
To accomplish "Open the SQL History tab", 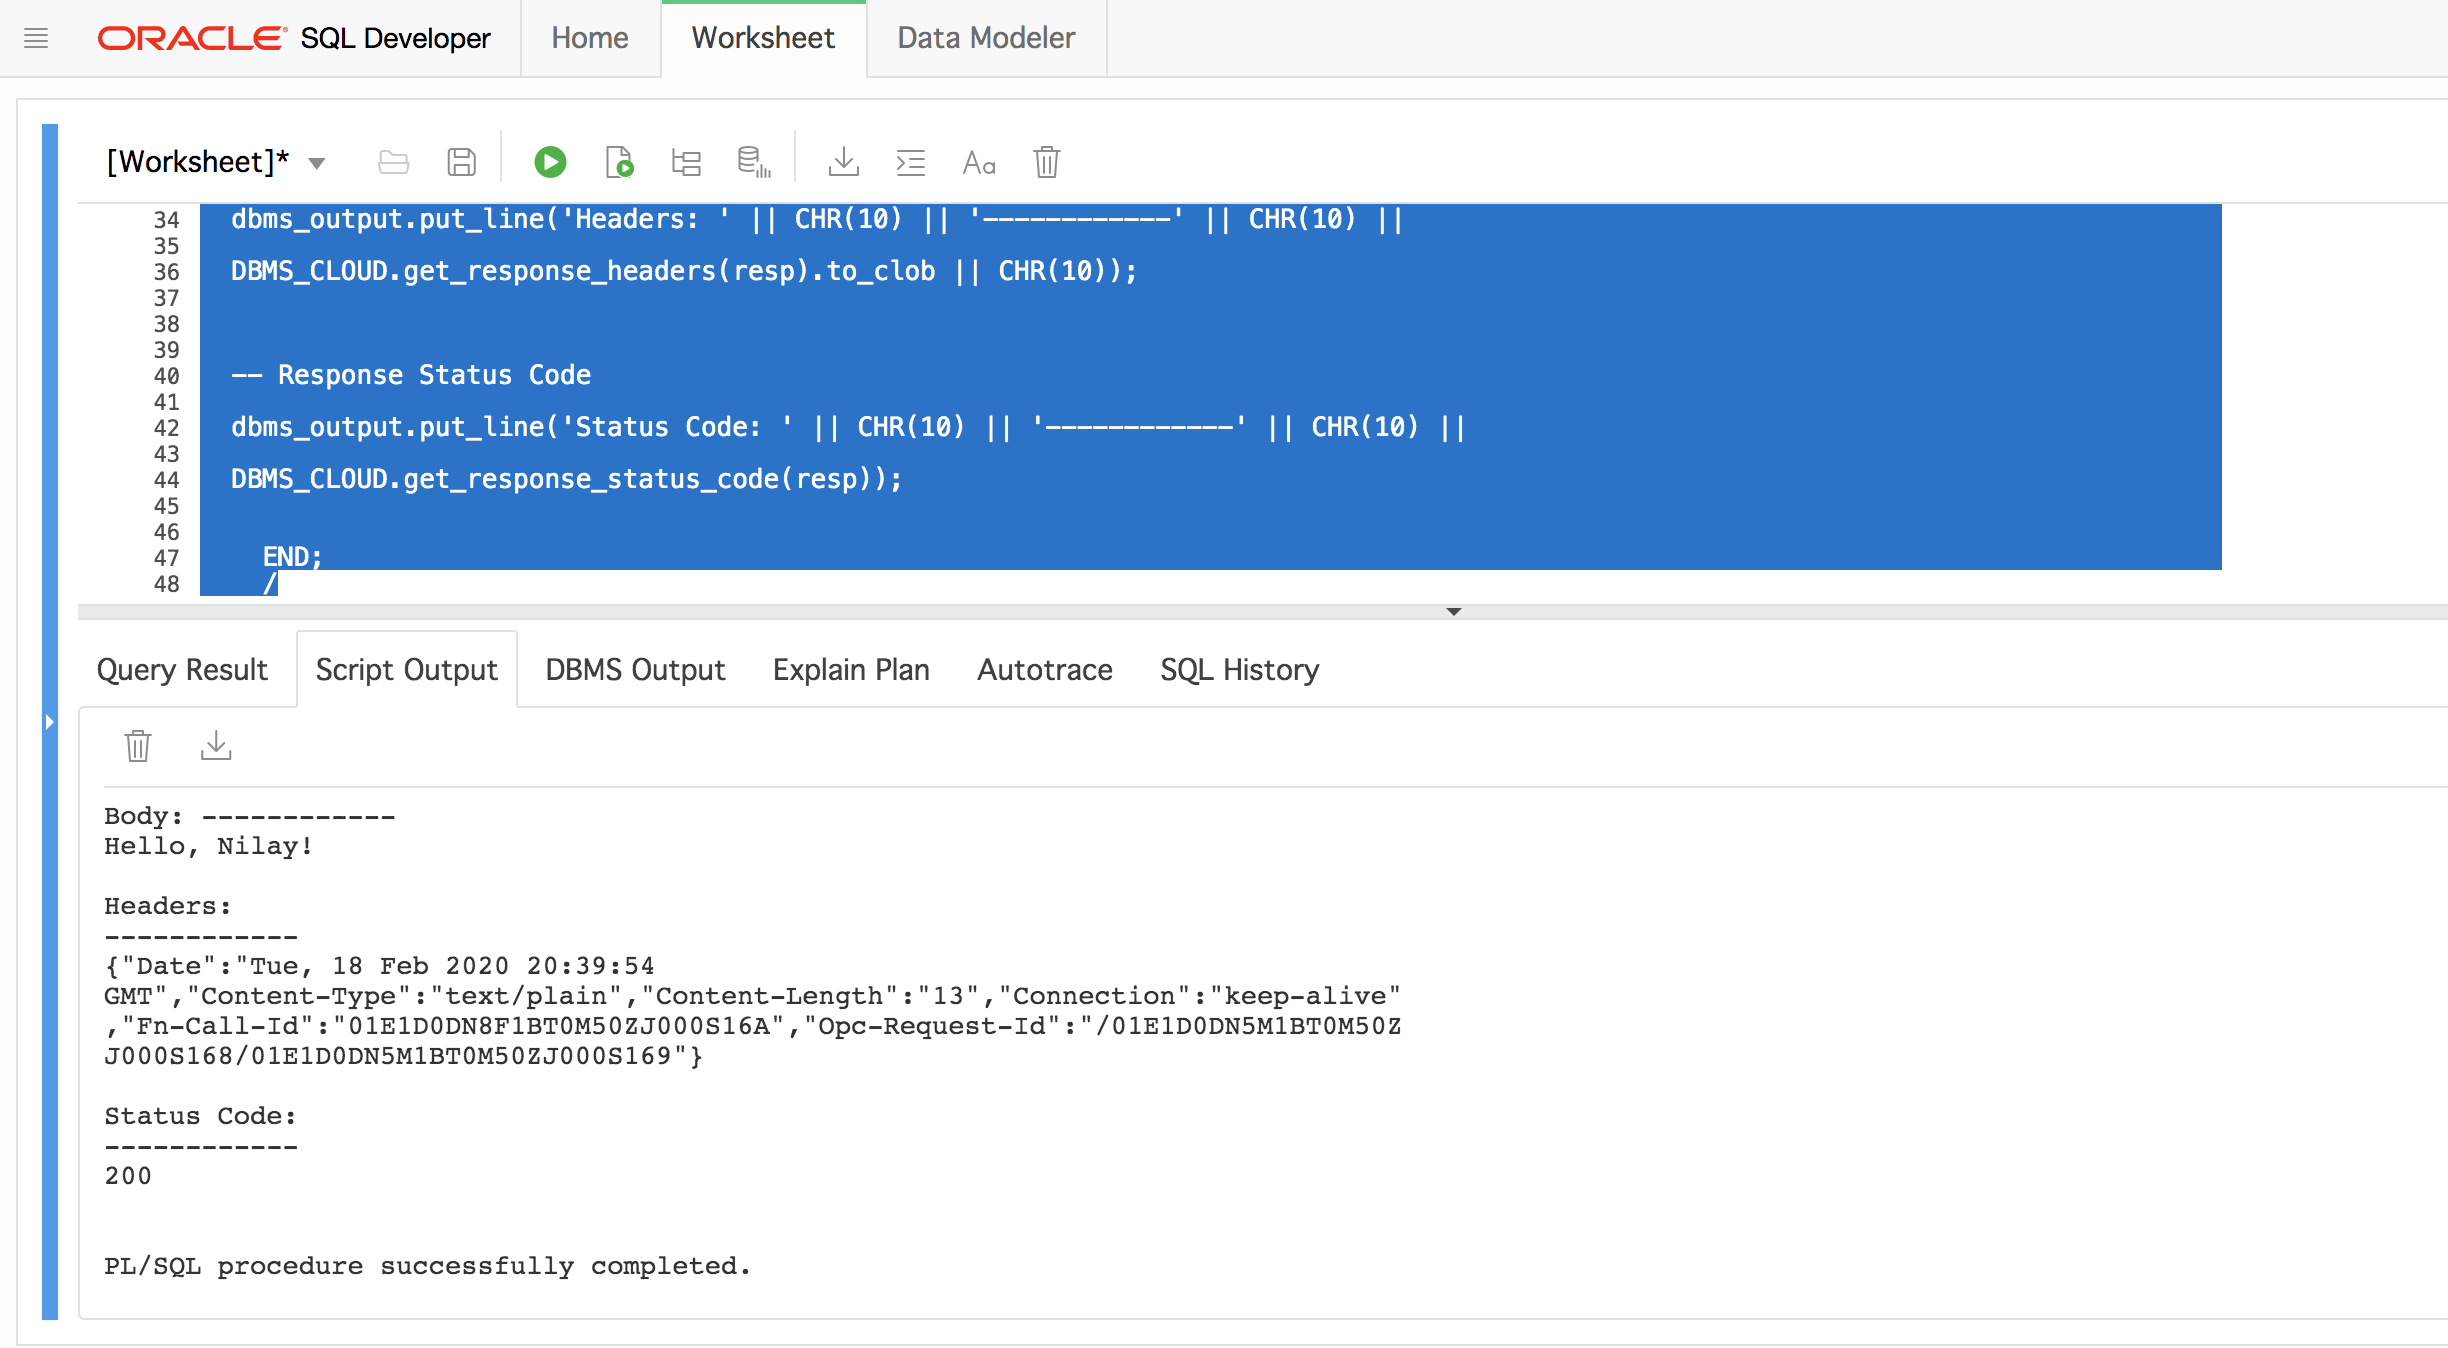I will pos(1239,669).
